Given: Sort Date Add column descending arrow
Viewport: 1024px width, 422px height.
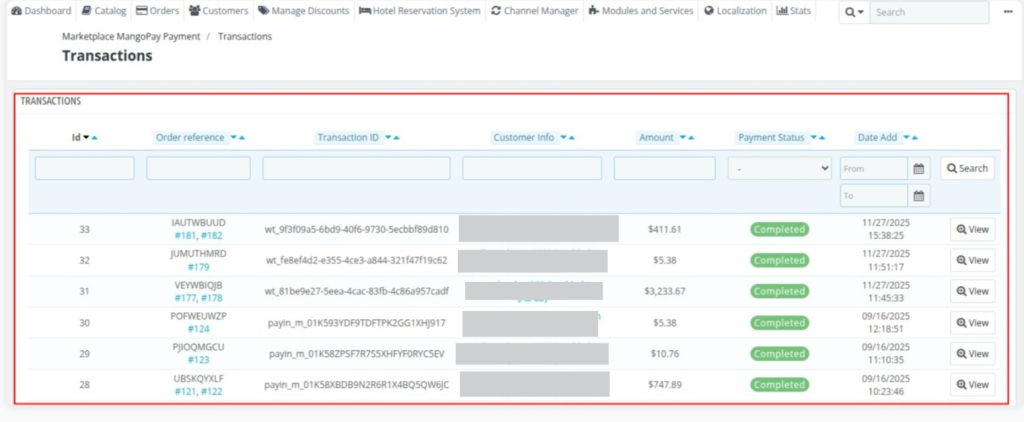Looking at the screenshot, I should [906, 138].
